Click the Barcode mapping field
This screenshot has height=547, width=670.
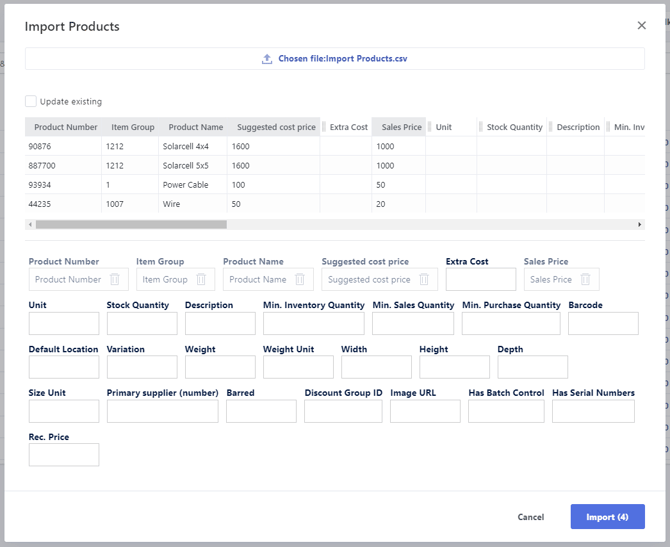[x=603, y=323]
